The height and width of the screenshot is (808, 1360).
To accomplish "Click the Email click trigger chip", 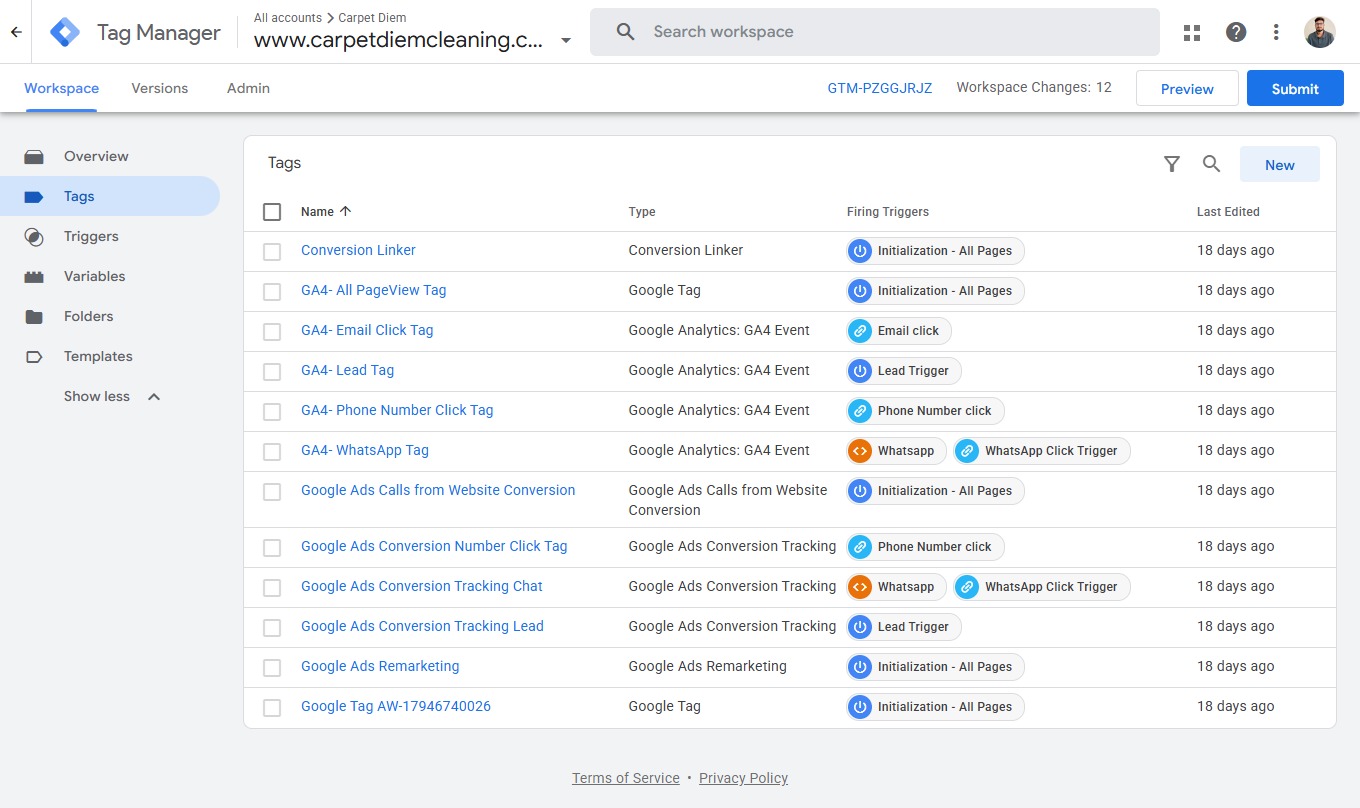I will [x=899, y=330].
